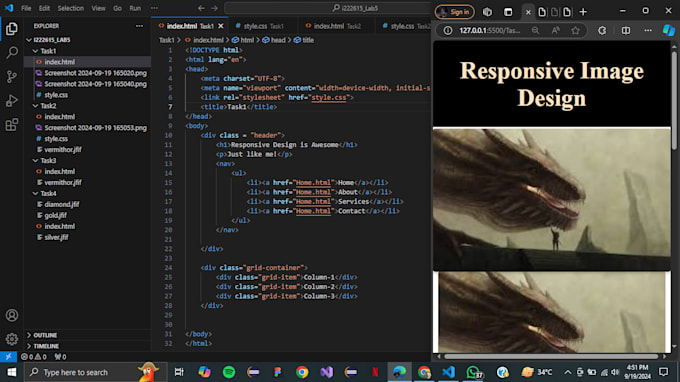Show more menu items with ellipsis
680x382 pixels.
pyautogui.click(x=154, y=8)
